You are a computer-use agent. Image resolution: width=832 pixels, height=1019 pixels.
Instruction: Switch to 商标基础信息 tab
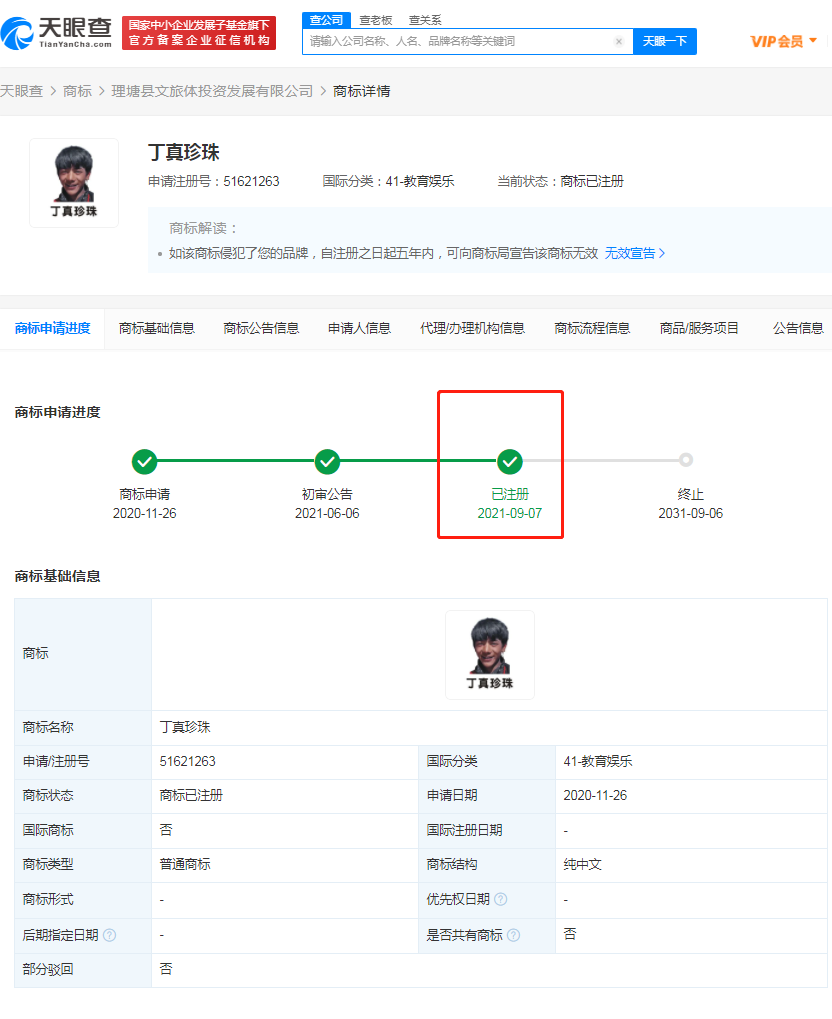[157, 328]
